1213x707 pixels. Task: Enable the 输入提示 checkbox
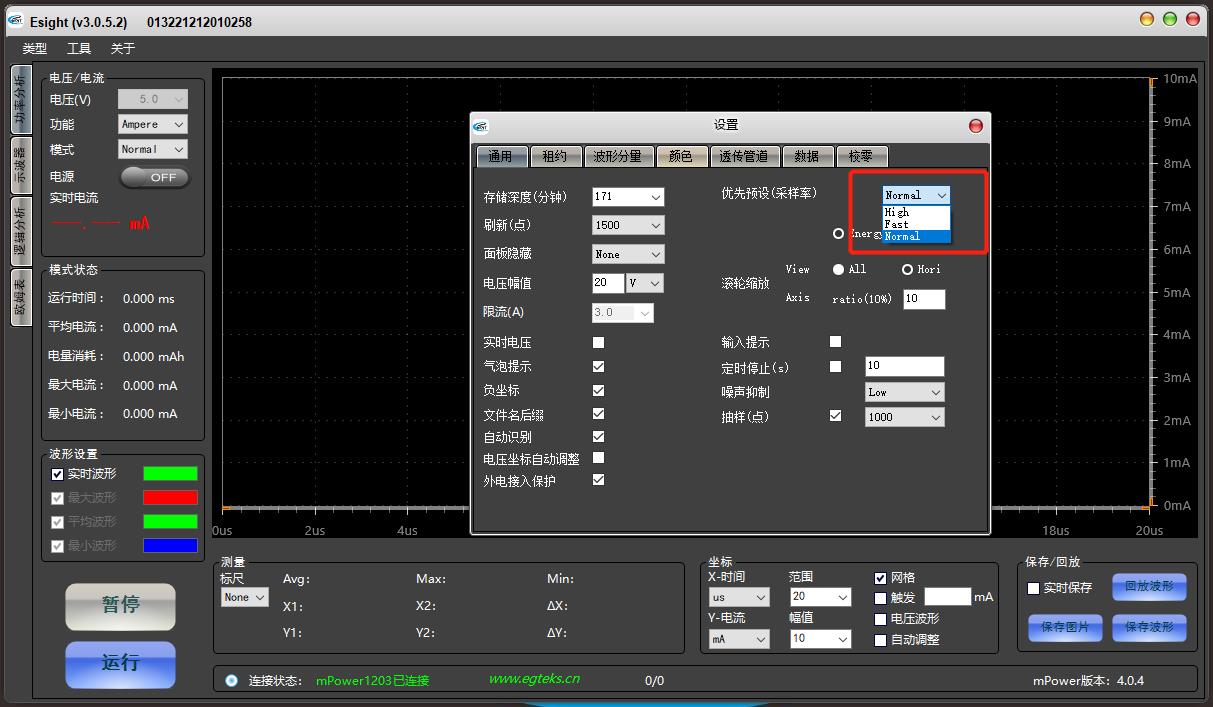tap(836, 342)
